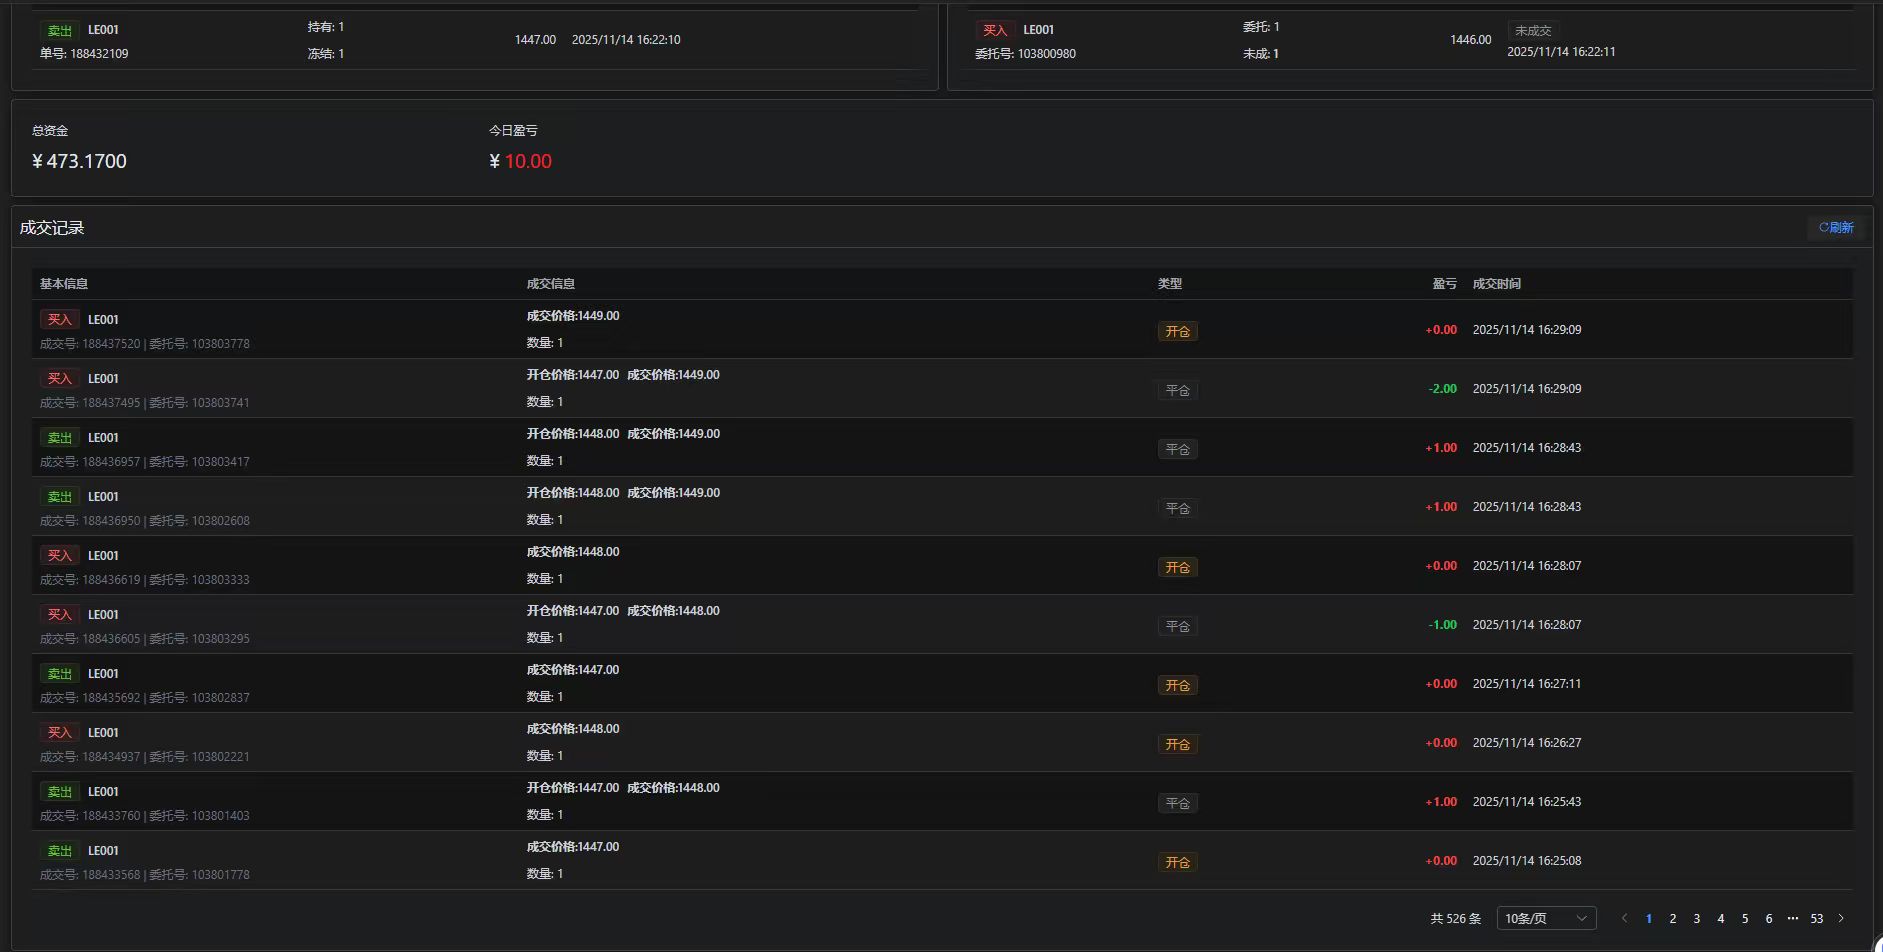Click the previous page left arrow
Image resolution: width=1883 pixels, height=952 pixels.
click(1624, 918)
